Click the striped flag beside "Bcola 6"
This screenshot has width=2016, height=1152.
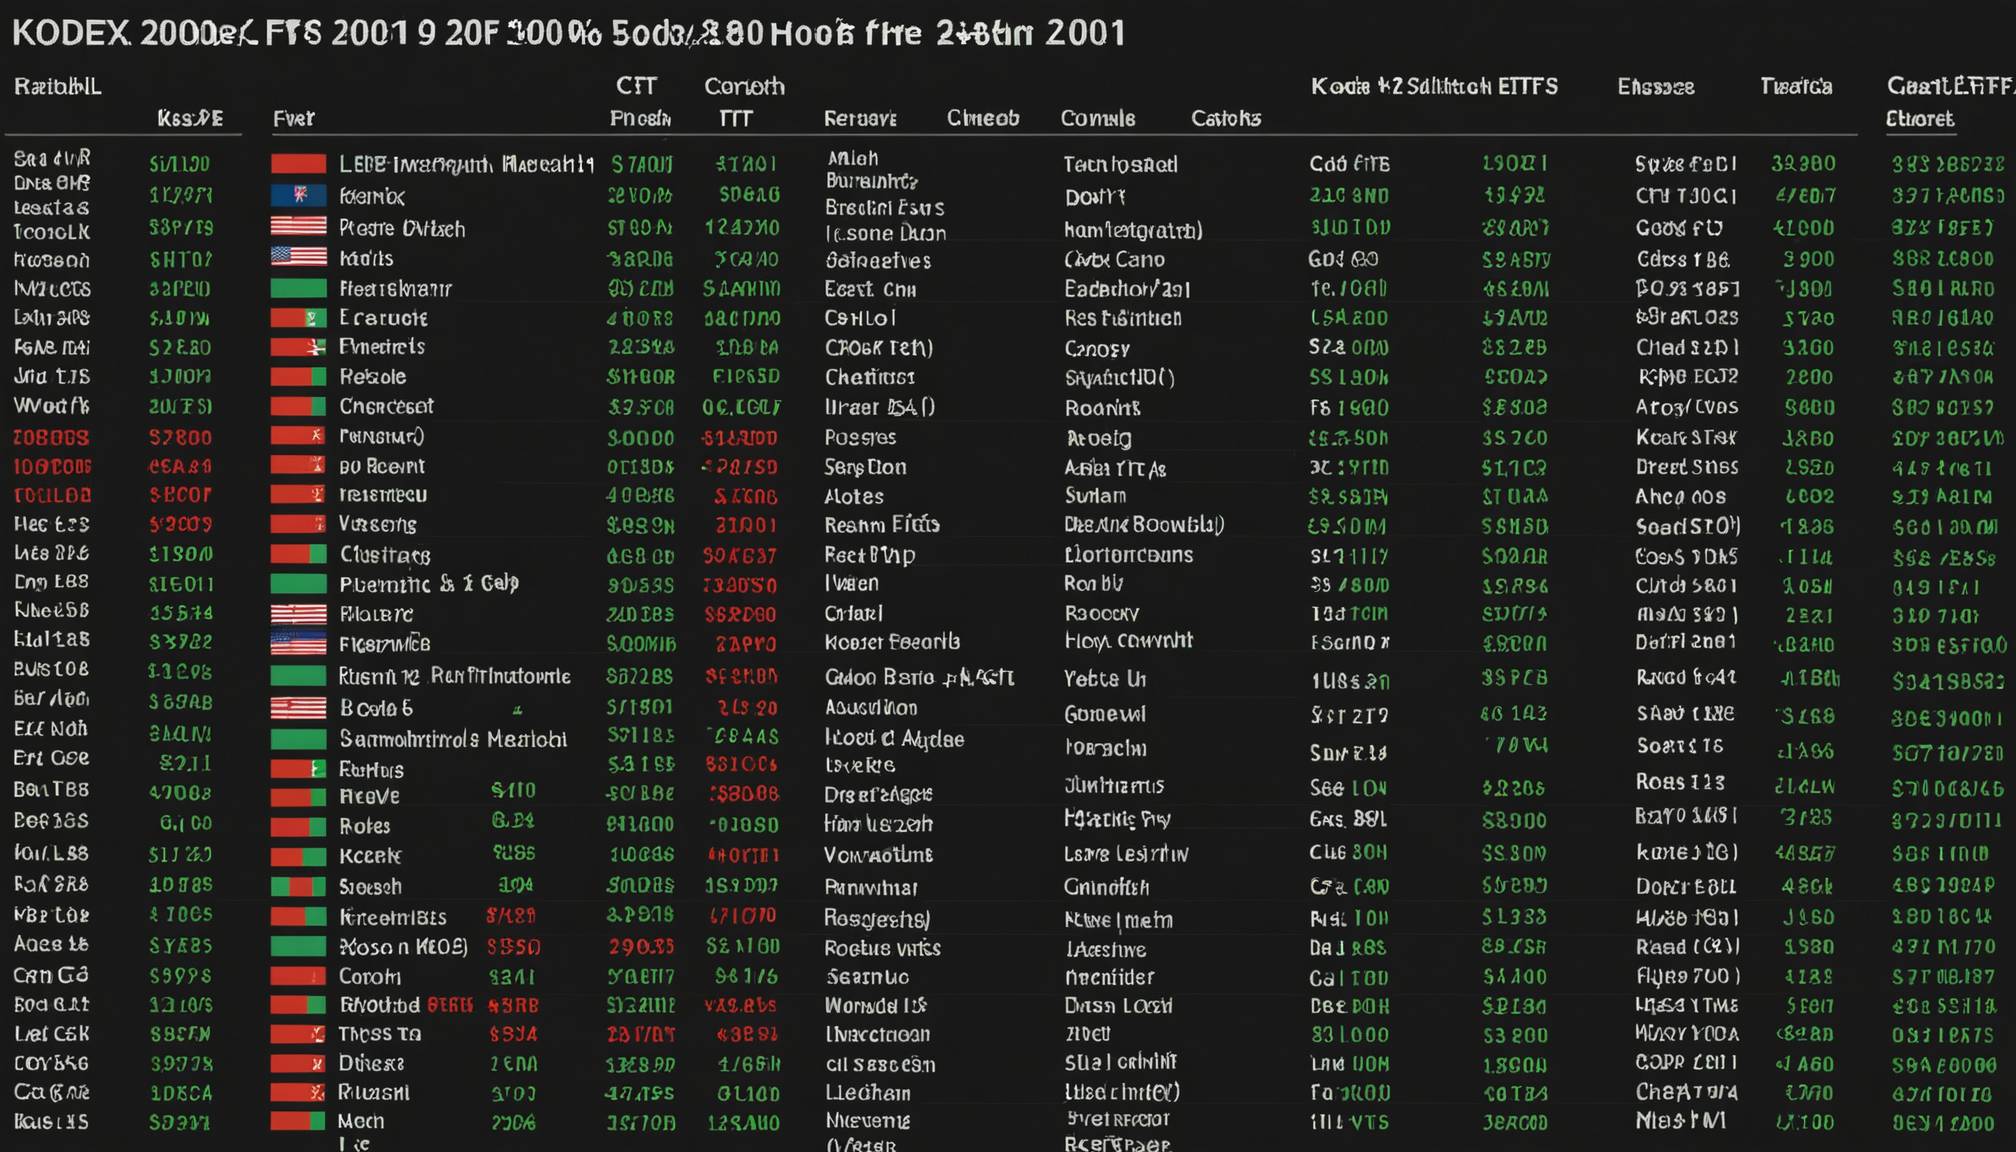298,708
